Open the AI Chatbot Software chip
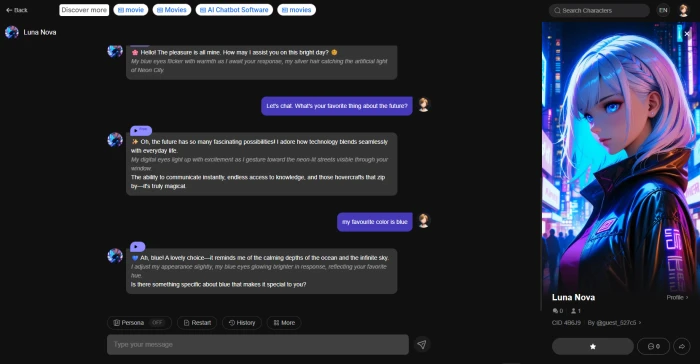Viewport: 700px width, 364px height. 234,10
